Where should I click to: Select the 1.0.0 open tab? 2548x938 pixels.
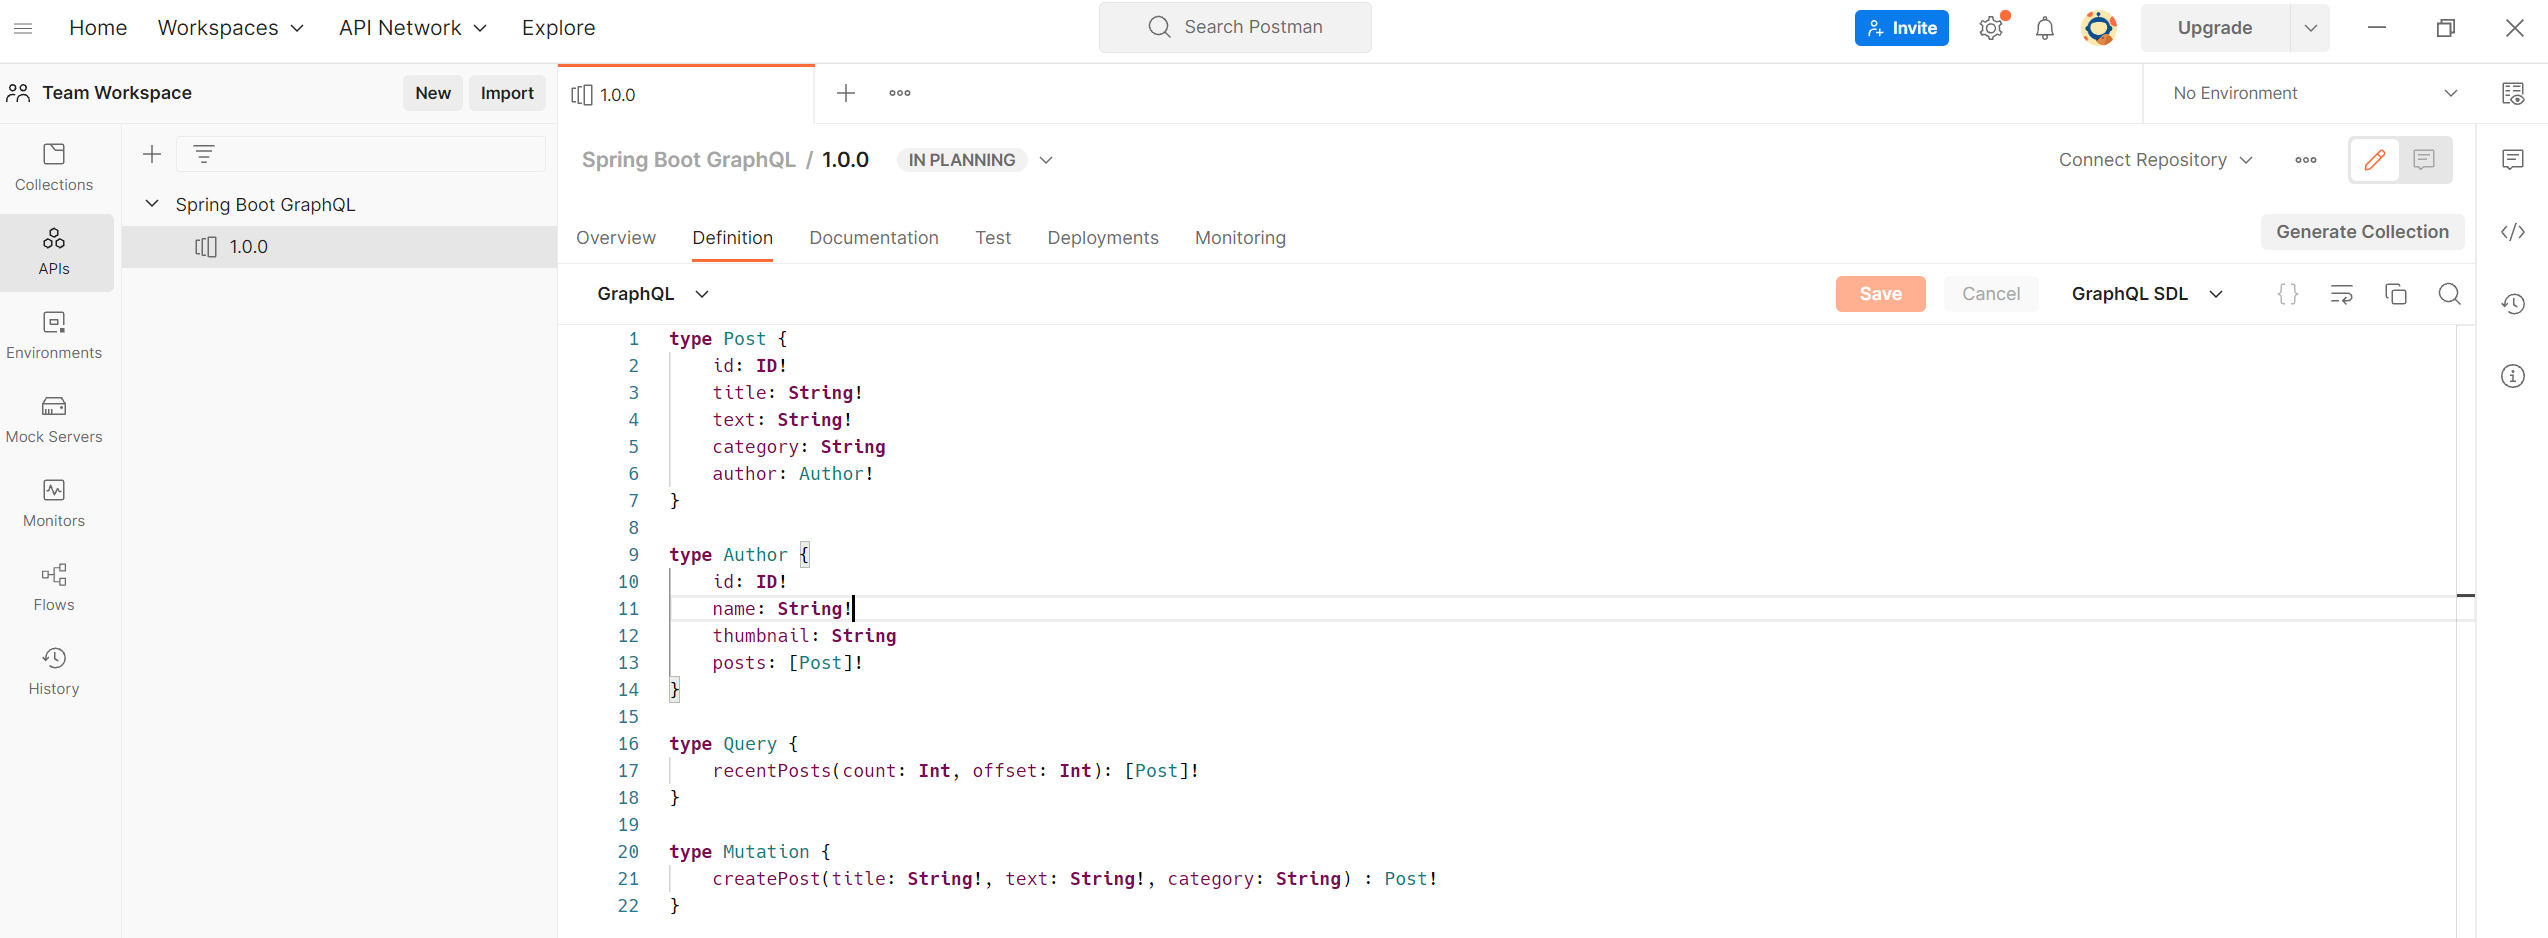(687, 95)
